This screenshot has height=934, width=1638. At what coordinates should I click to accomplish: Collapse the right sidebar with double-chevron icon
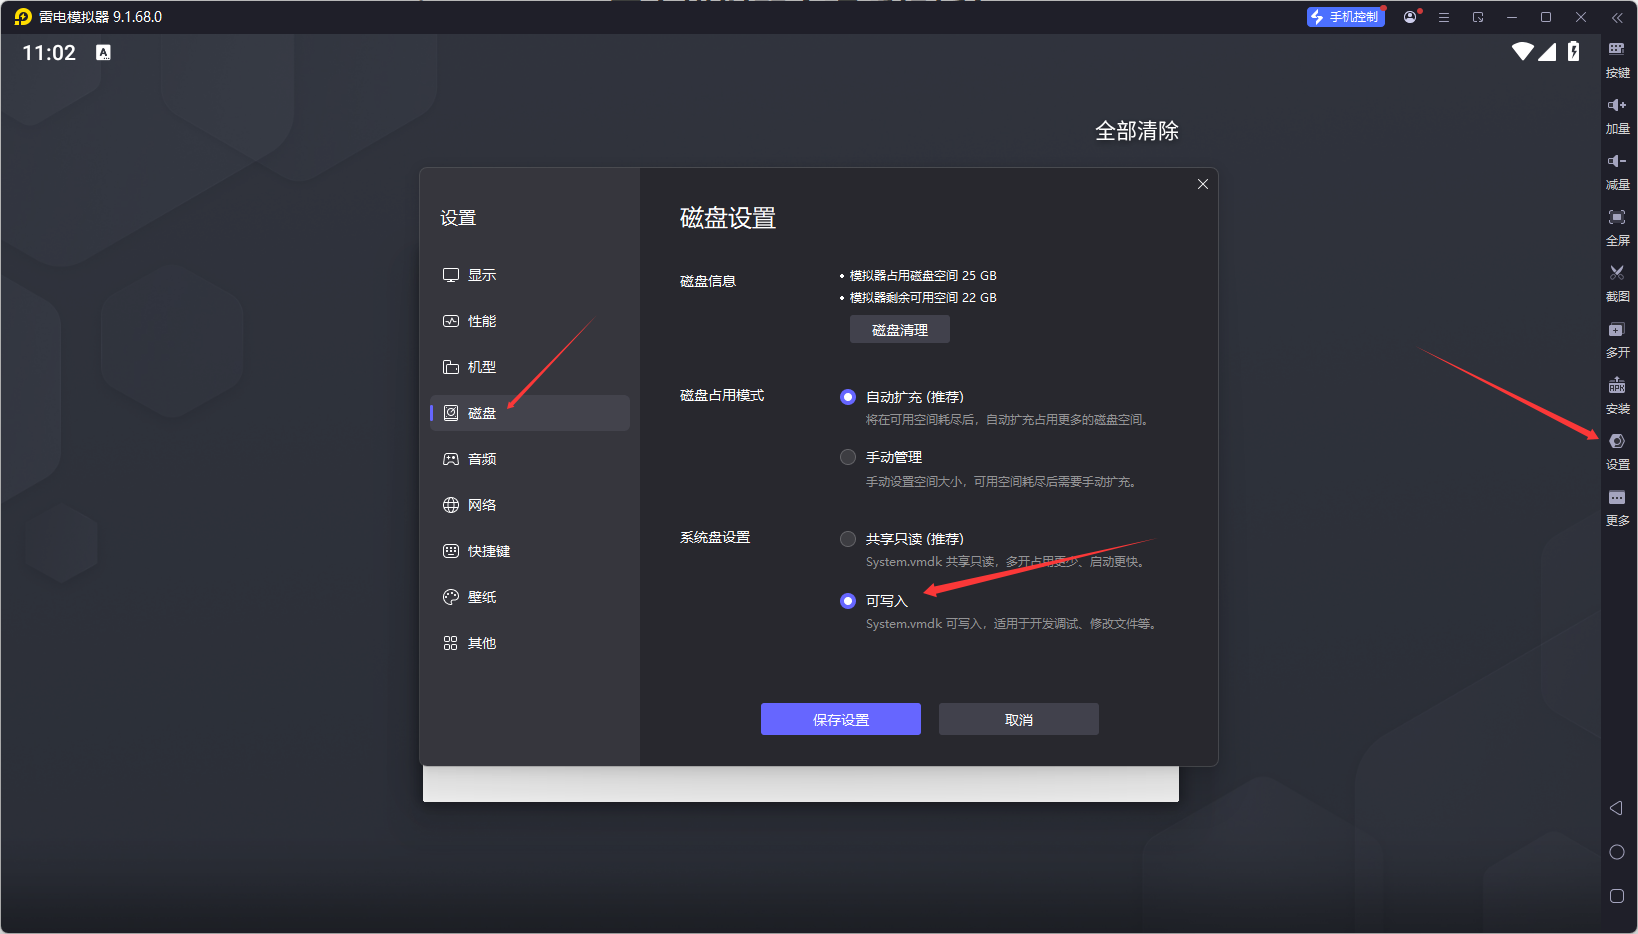(x=1617, y=17)
